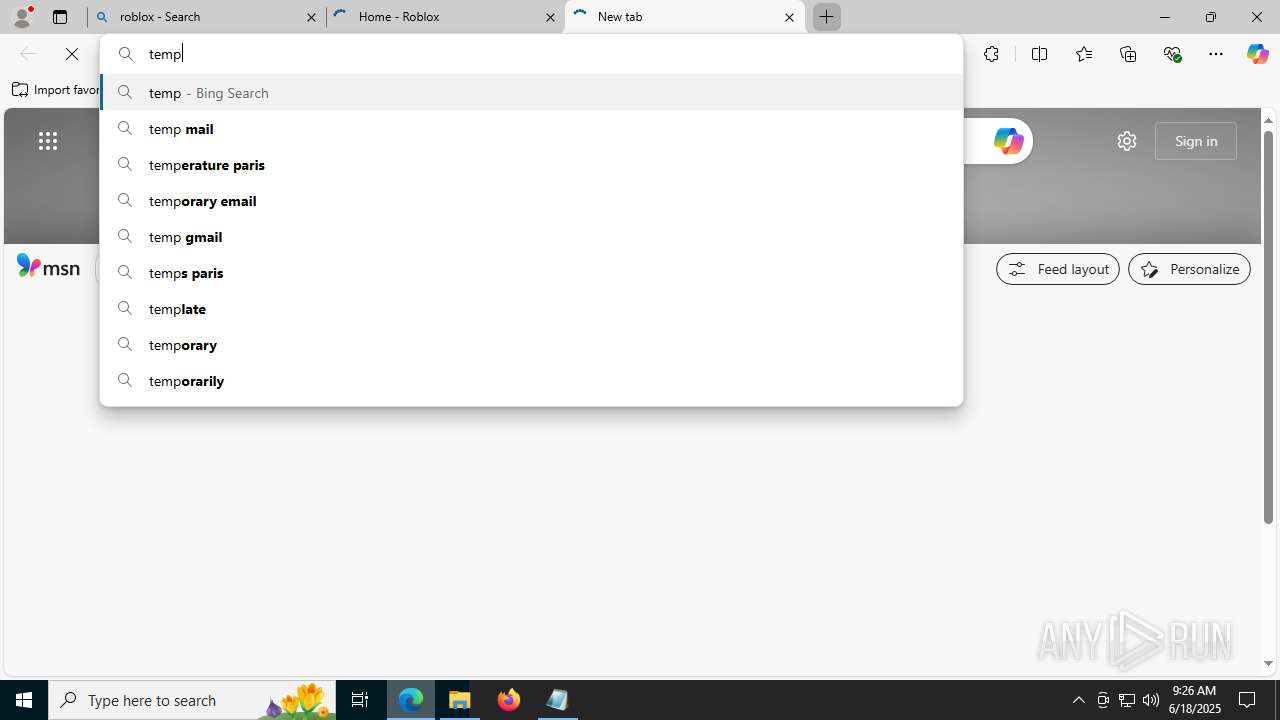Image resolution: width=1280 pixels, height=720 pixels.
Task: Toggle Split screen icon
Action: (1039, 54)
